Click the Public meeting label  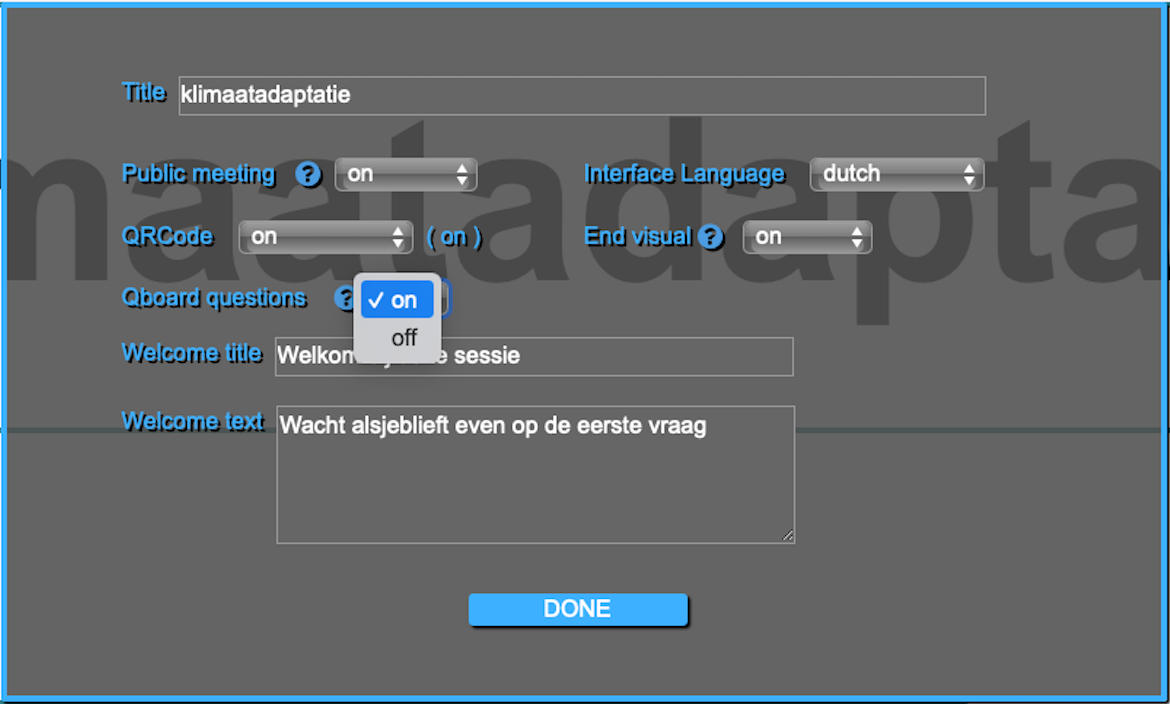[x=198, y=174]
